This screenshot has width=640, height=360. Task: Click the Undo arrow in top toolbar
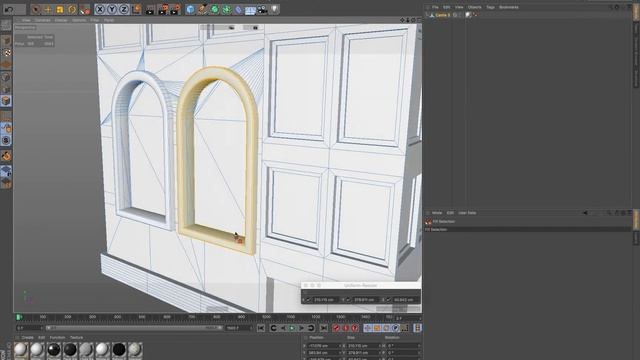tap(10, 9)
